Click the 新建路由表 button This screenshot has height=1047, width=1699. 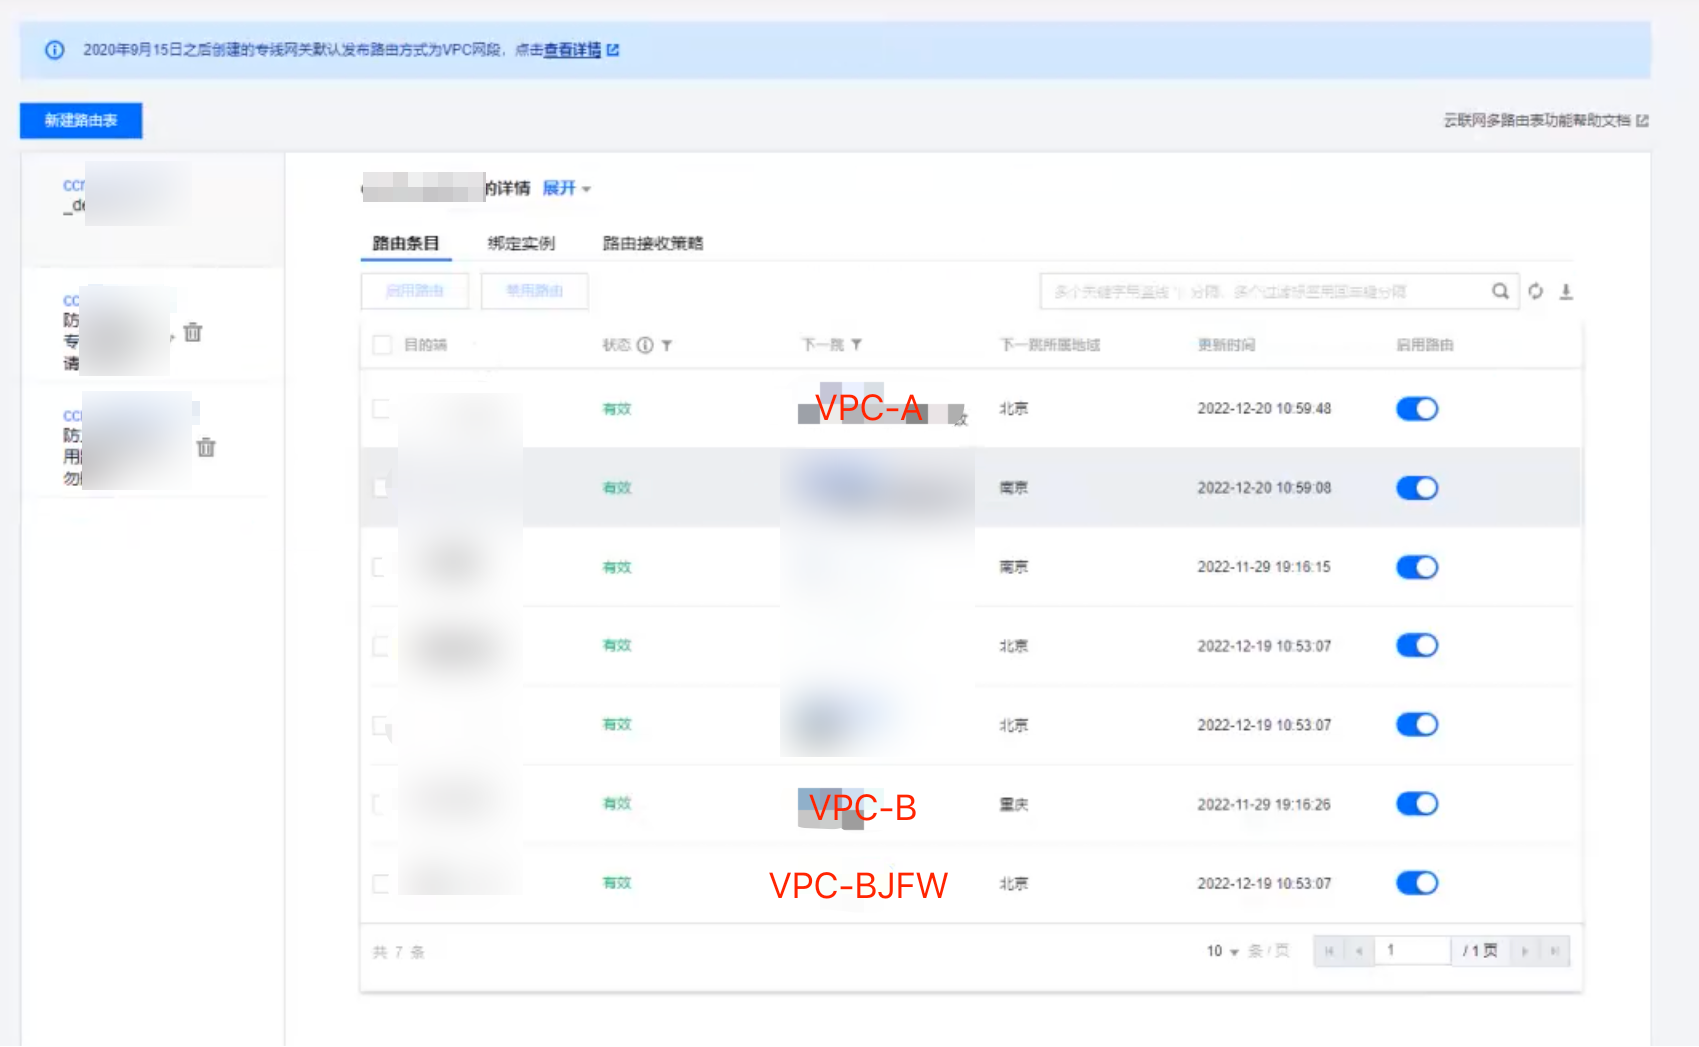(81, 121)
